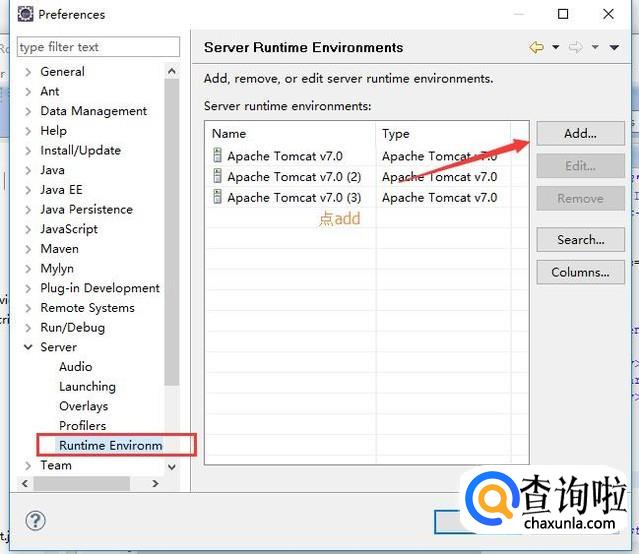Expand the Data Management node
Screen dimensions: 639x554
pyautogui.click(x=28, y=111)
